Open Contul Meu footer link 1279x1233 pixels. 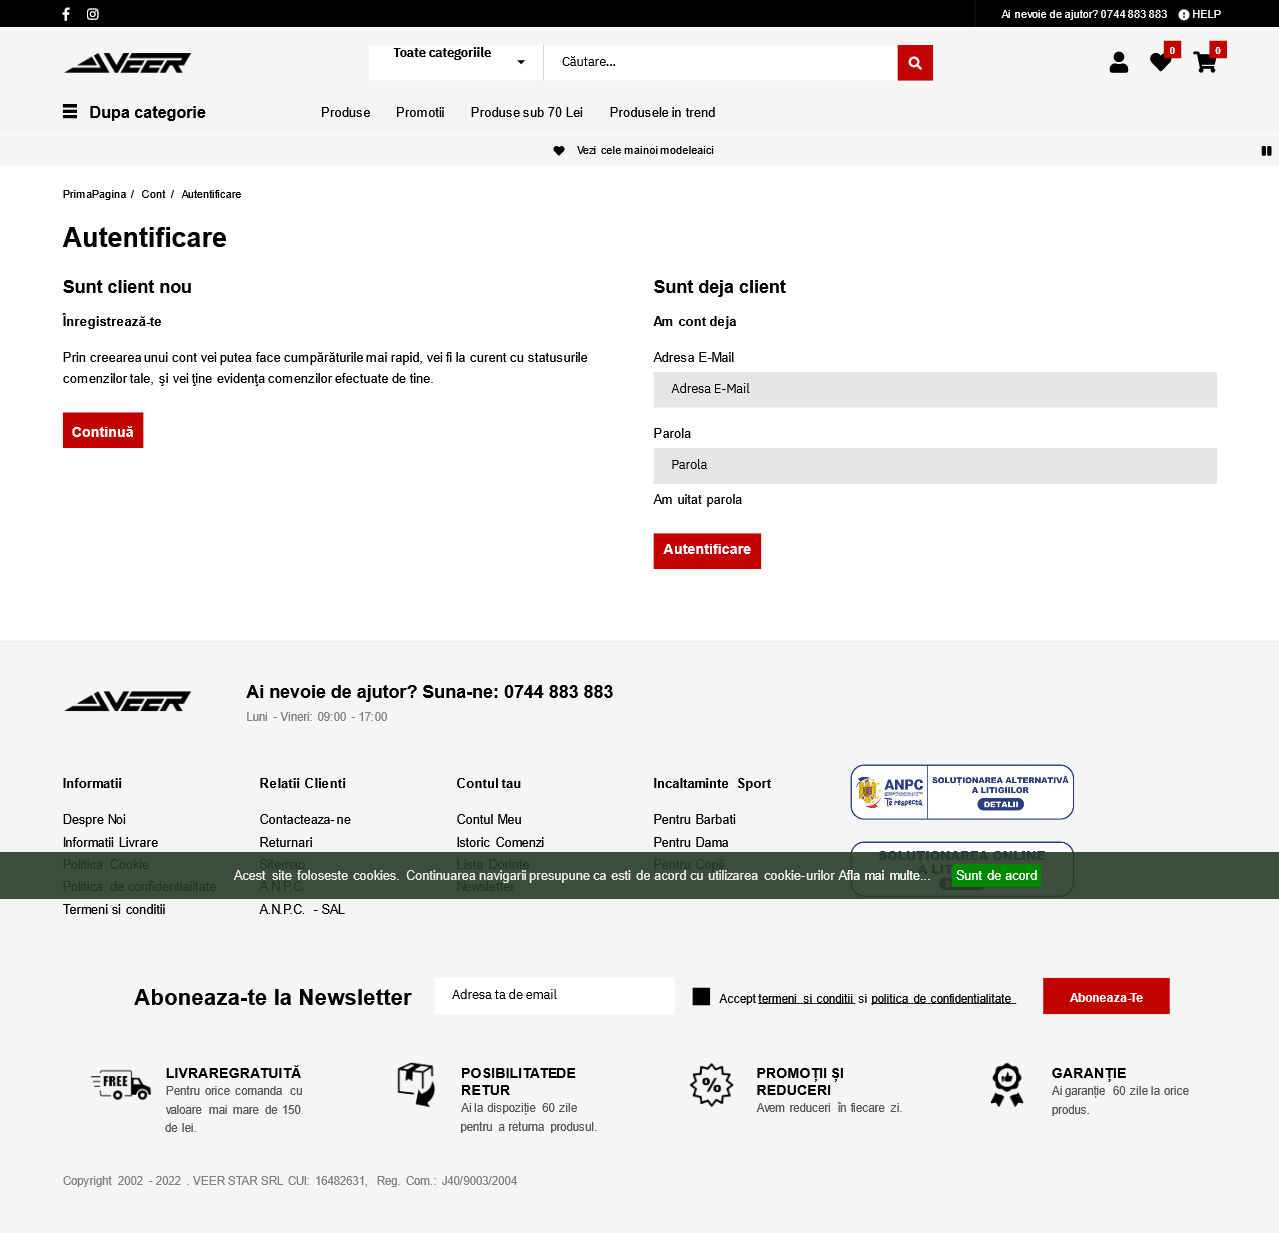489,820
